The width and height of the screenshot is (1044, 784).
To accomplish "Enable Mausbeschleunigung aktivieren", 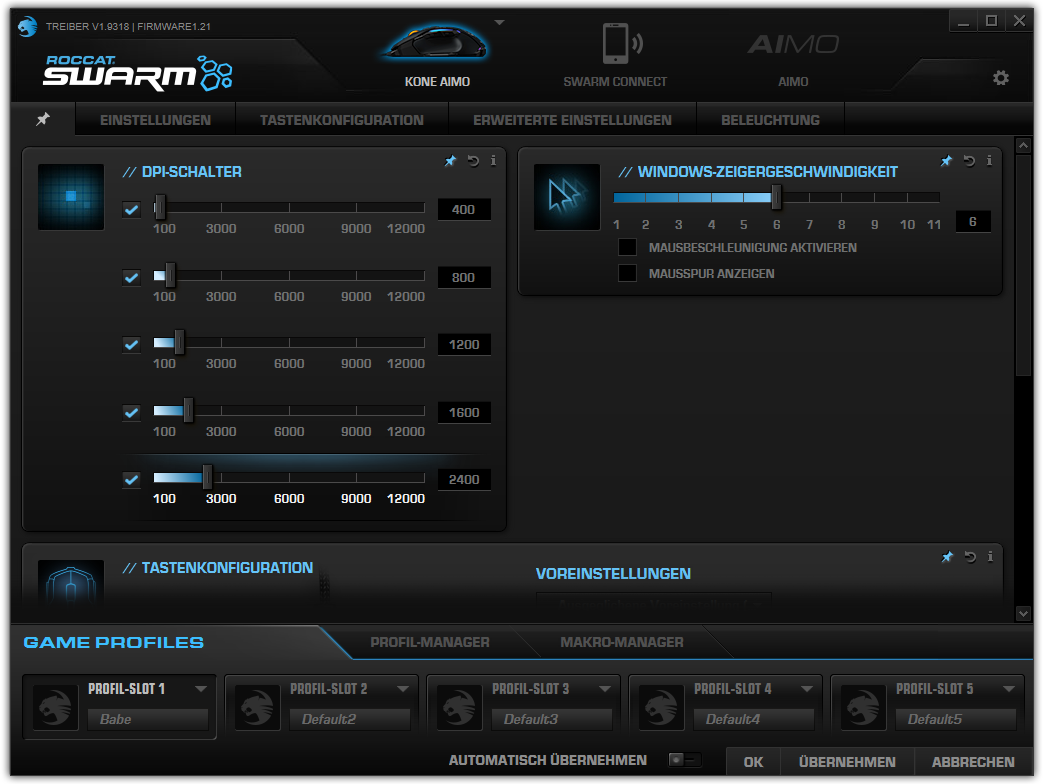I will (628, 247).
